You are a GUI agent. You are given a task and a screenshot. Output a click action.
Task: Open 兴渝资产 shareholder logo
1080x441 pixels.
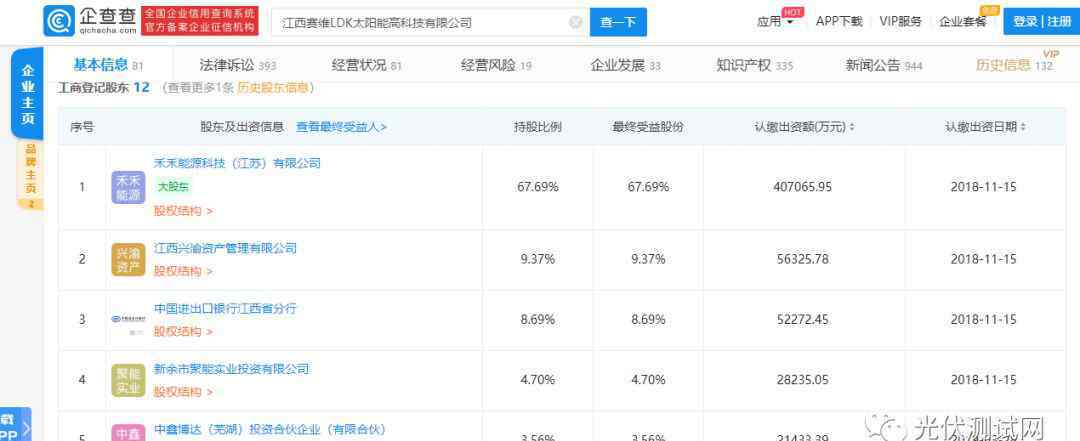click(128, 260)
